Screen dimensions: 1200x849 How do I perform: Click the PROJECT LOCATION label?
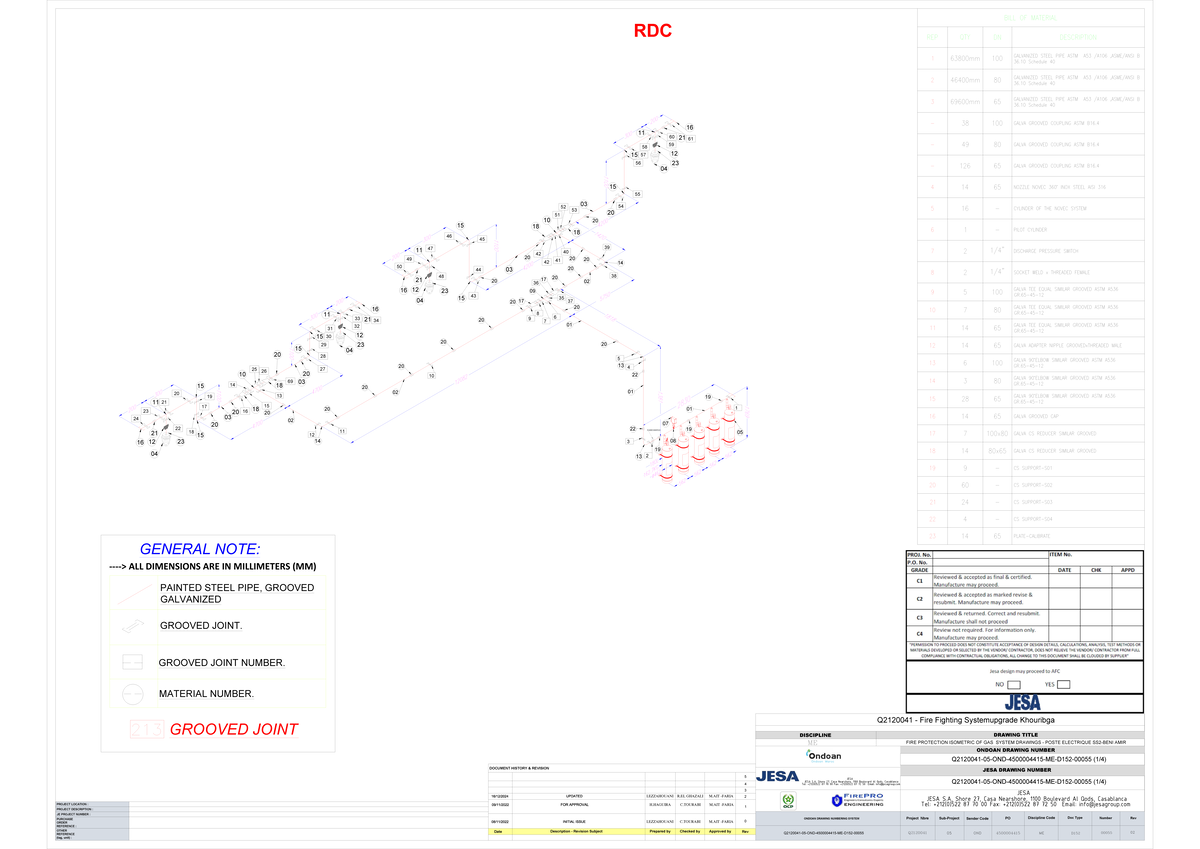coord(73,804)
